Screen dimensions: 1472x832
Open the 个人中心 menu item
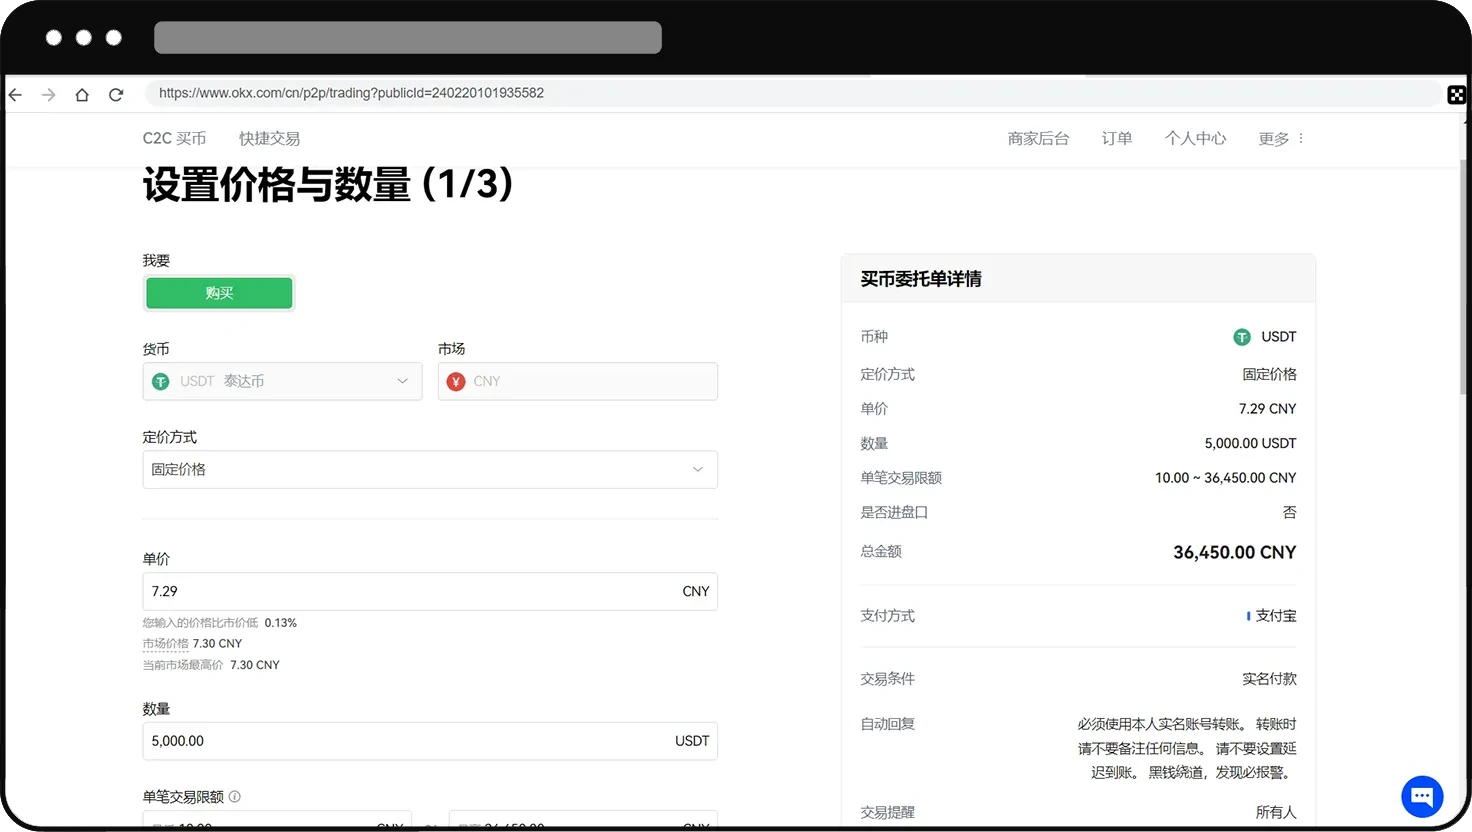1195,138
